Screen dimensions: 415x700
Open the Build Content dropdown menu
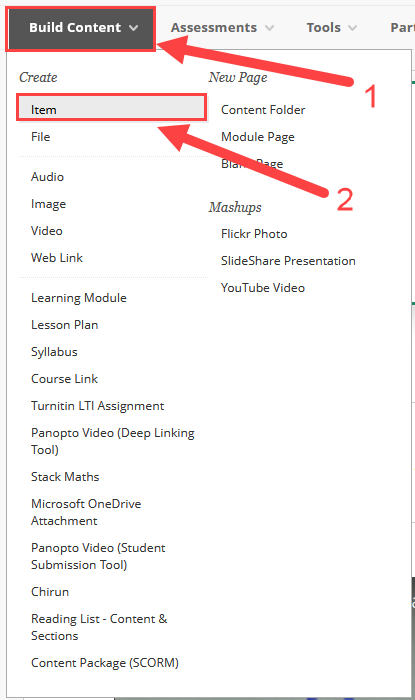82,28
